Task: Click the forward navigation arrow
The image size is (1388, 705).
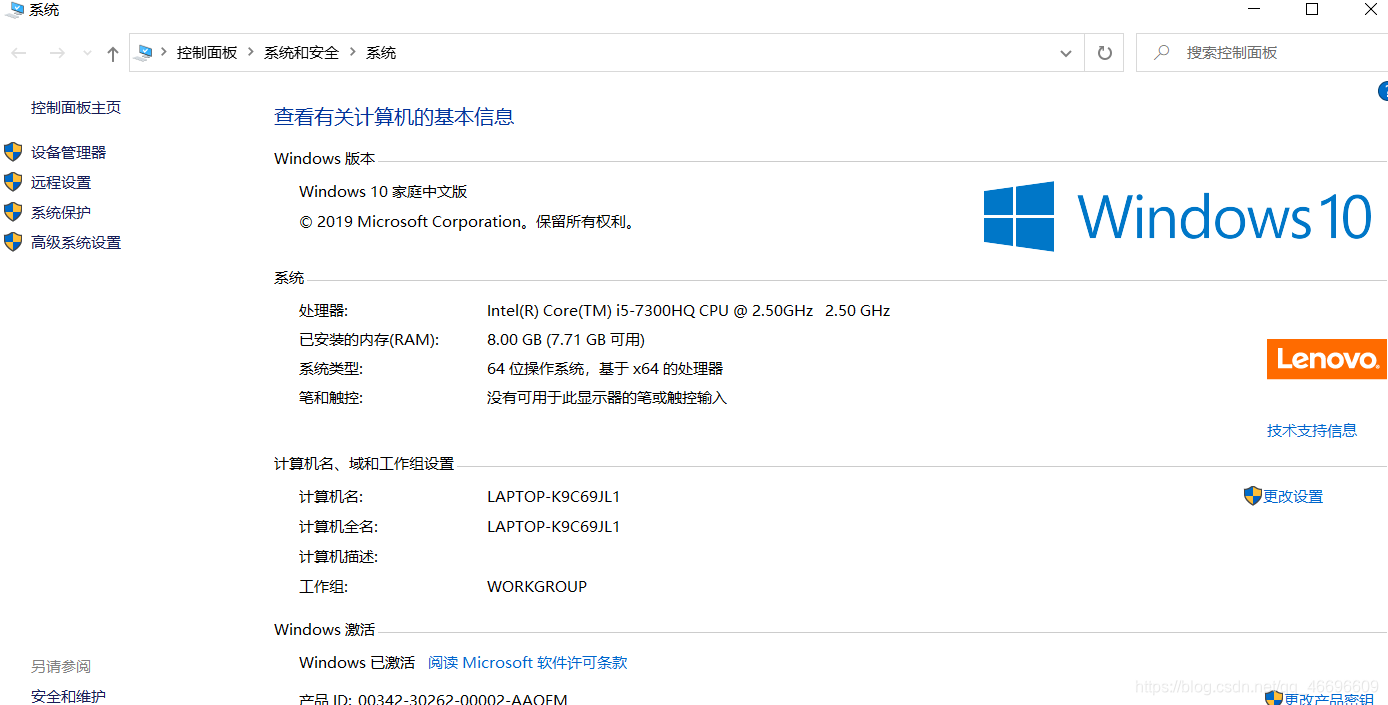Action: click(x=57, y=53)
